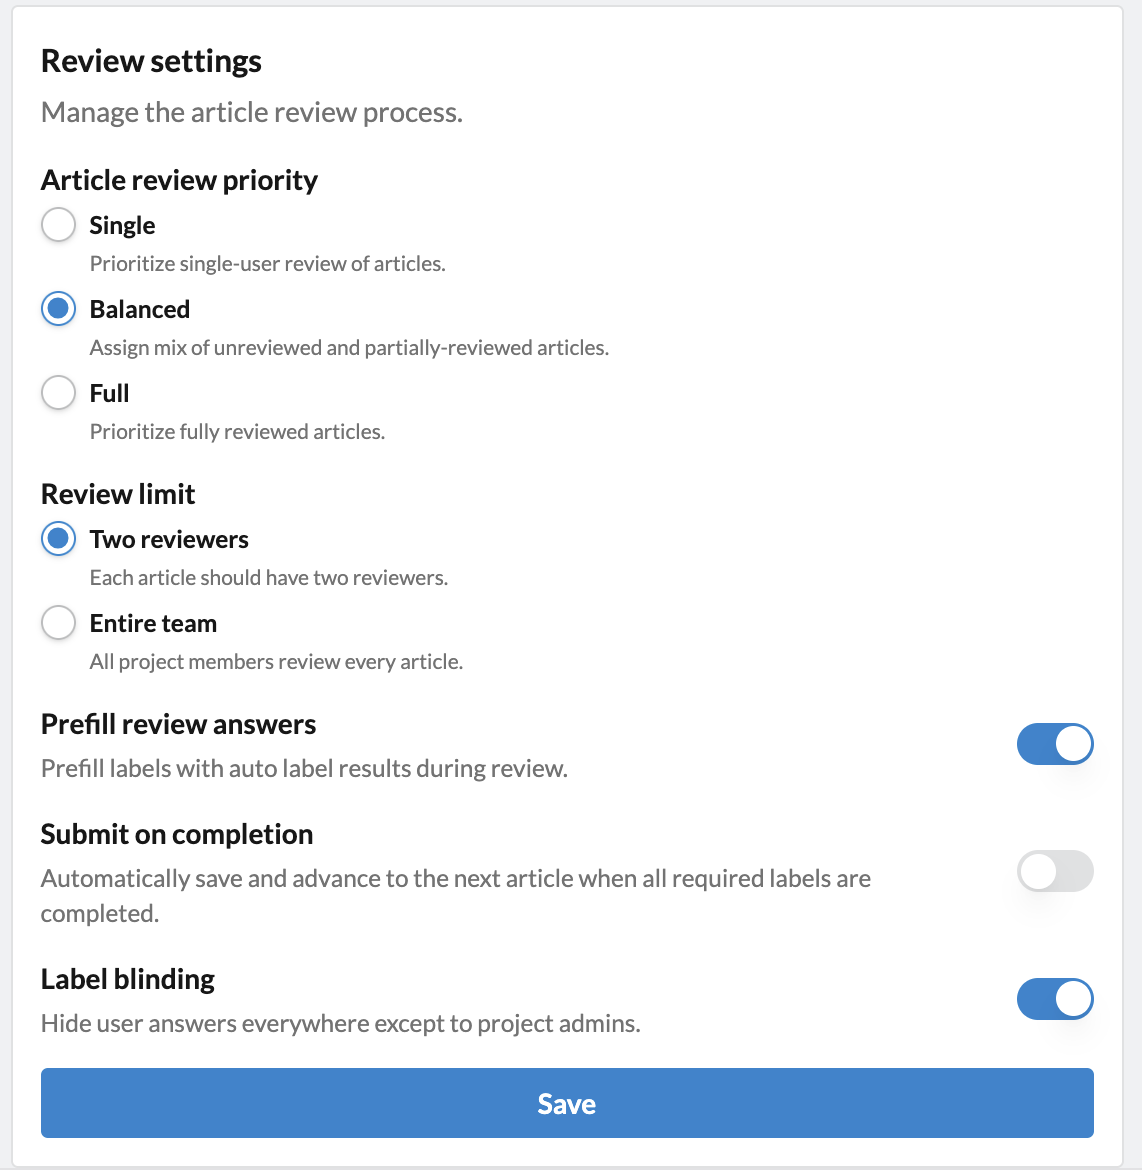Click the "Balanced" option label text
This screenshot has height=1170, width=1142.
pos(140,309)
